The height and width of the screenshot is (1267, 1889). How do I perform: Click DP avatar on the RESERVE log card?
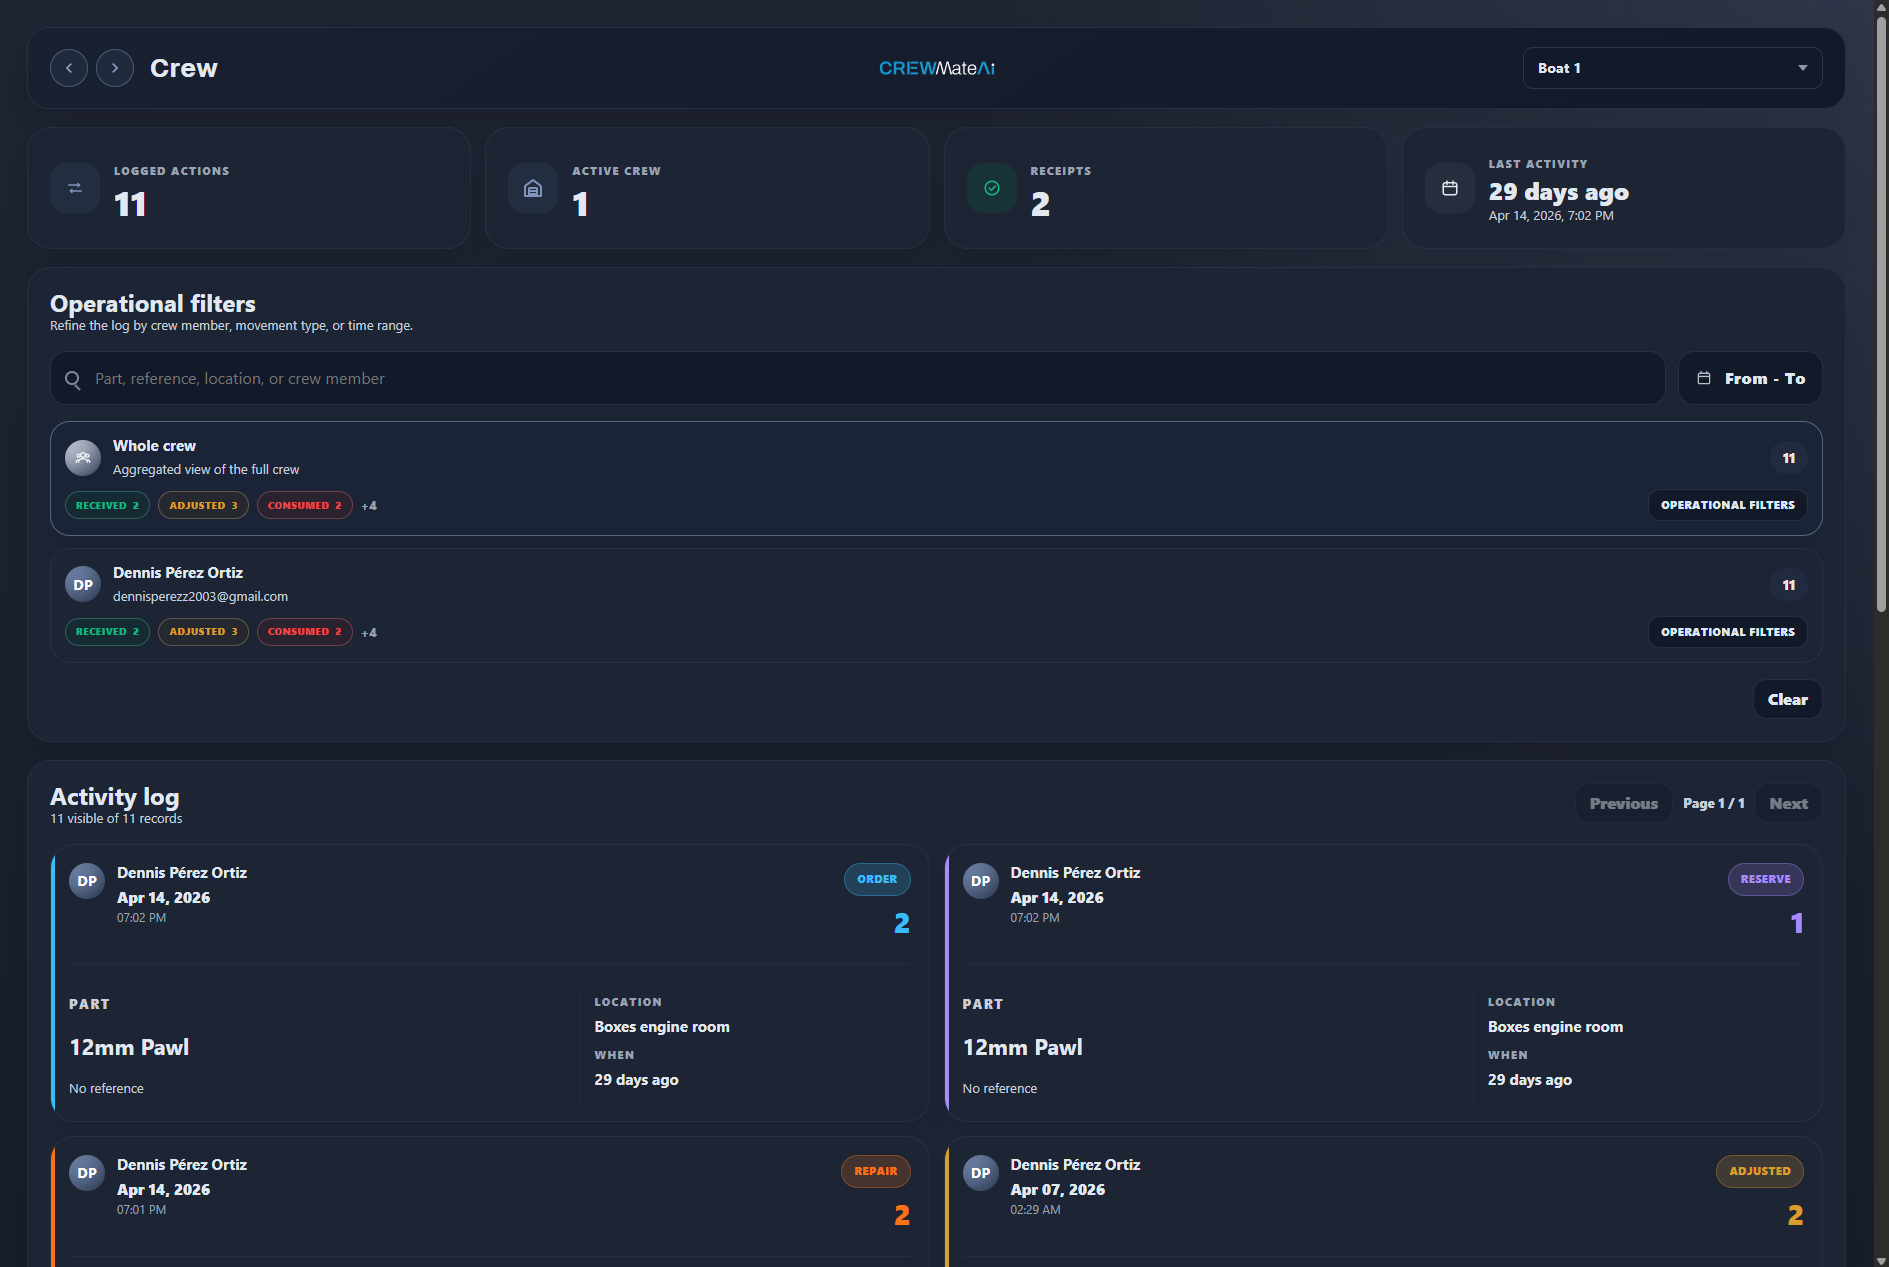tap(981, 881)
